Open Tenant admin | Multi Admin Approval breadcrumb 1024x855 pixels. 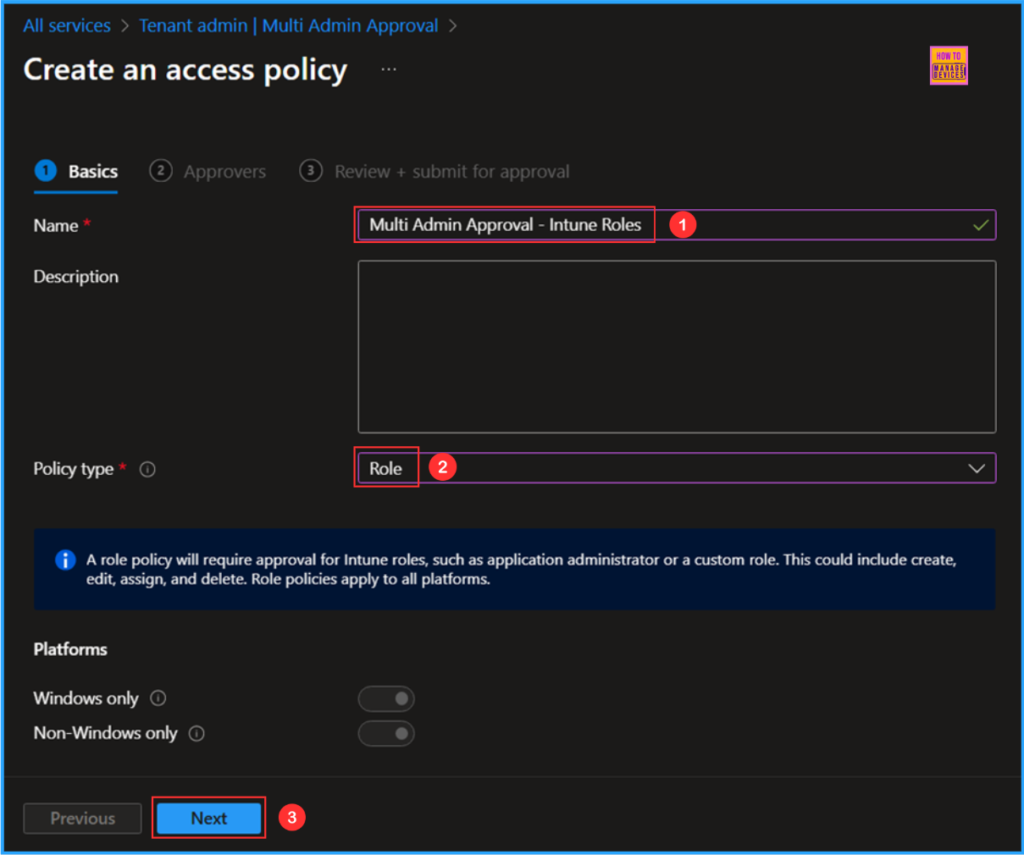[x=289, y=25]
